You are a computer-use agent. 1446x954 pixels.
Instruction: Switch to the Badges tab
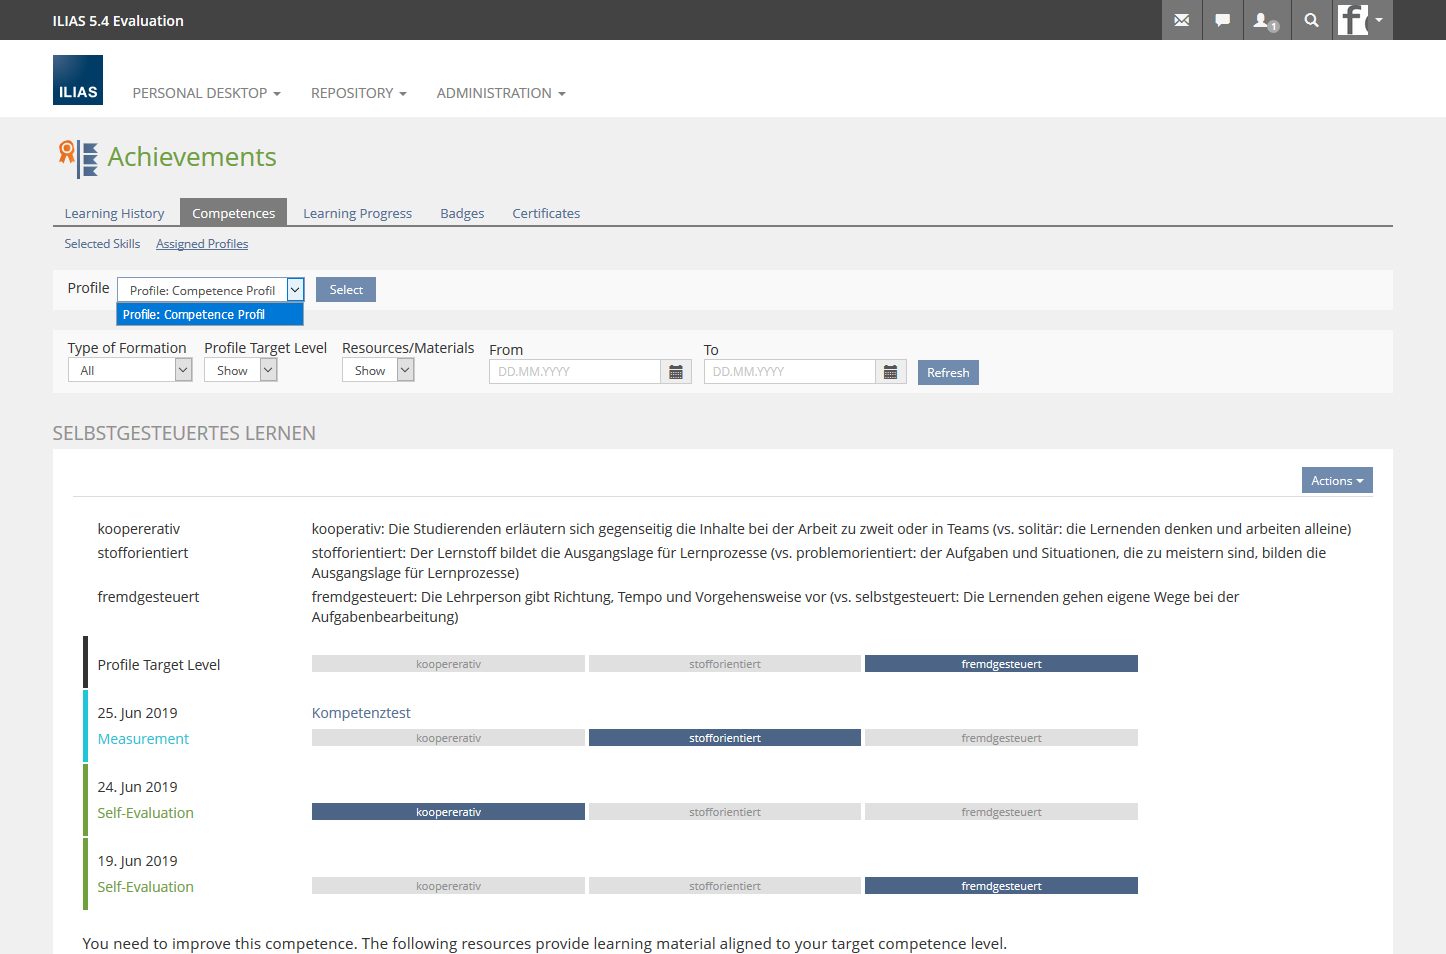click(462, 213)
